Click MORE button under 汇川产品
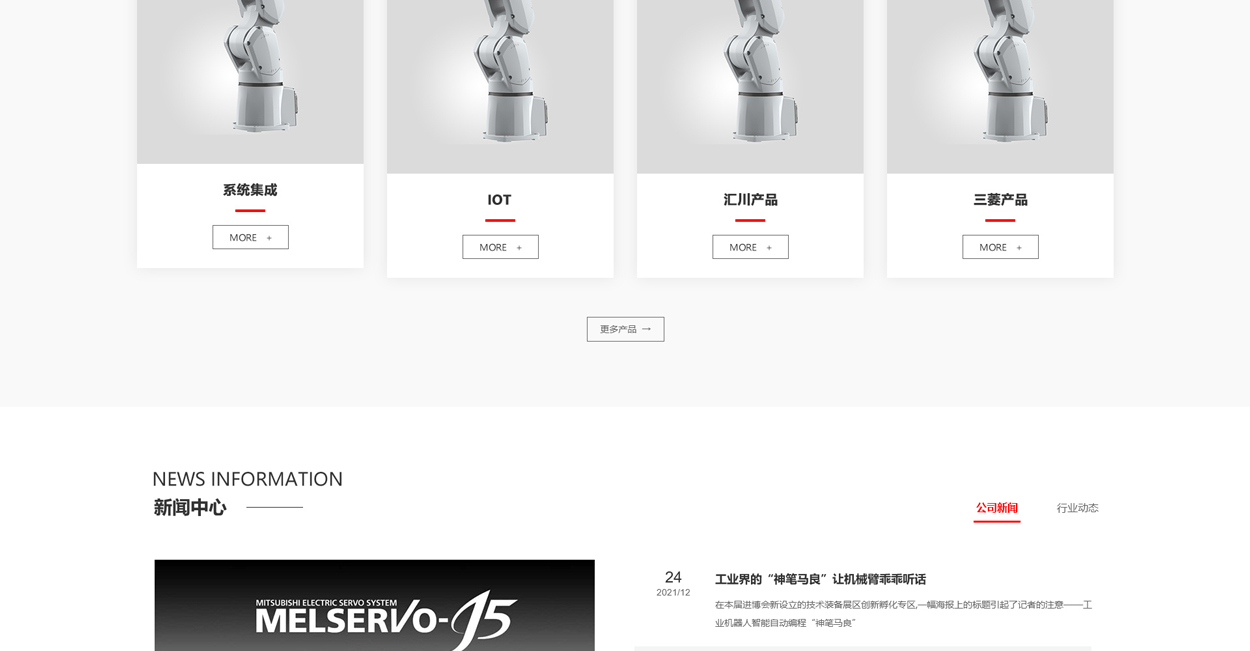Screen dimensions: 1250x651 750,247
